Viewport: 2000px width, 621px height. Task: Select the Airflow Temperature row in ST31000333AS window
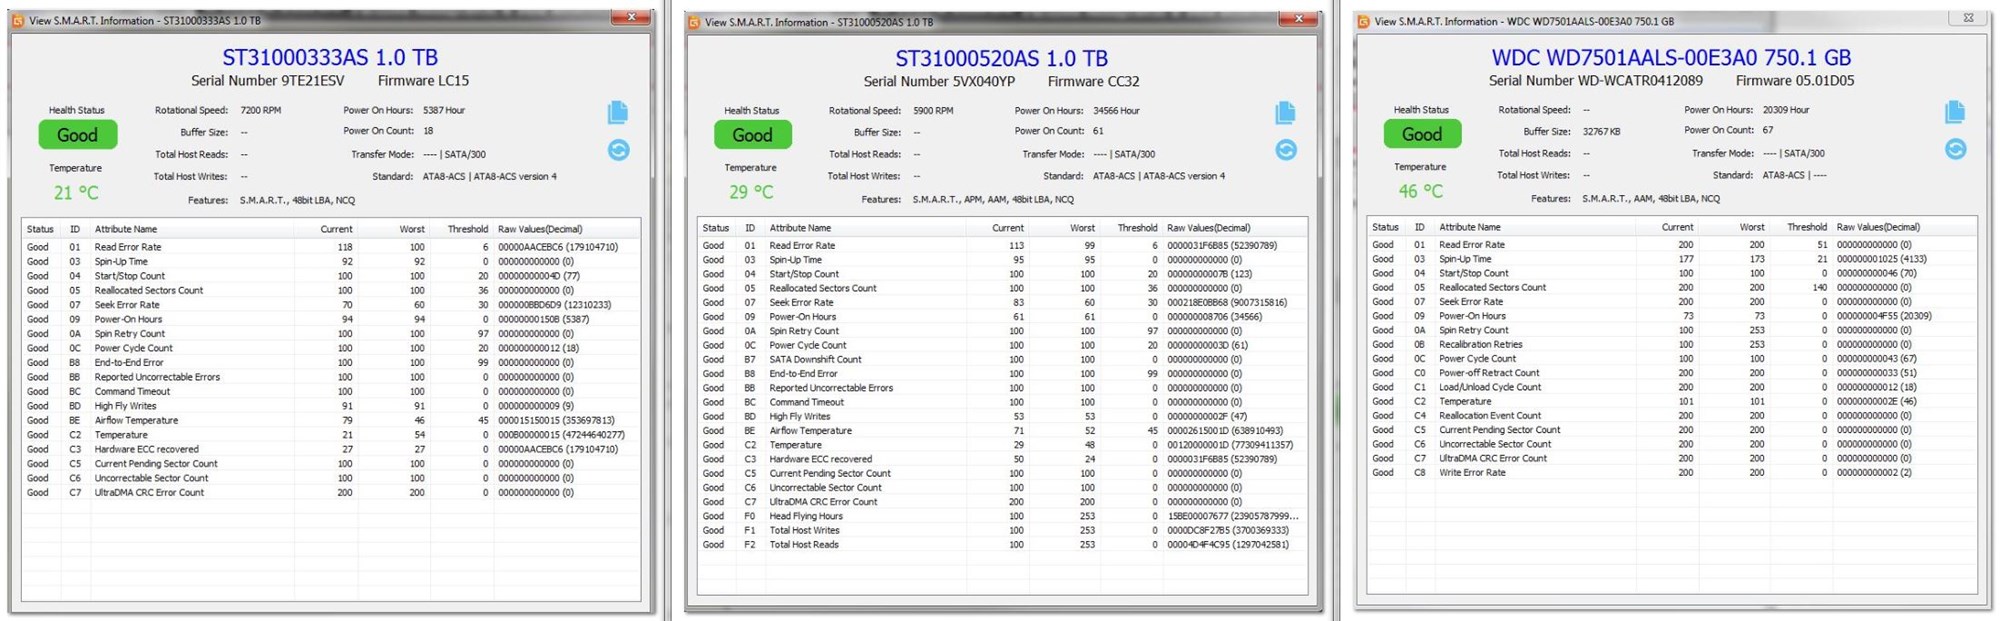coord(330,420)
